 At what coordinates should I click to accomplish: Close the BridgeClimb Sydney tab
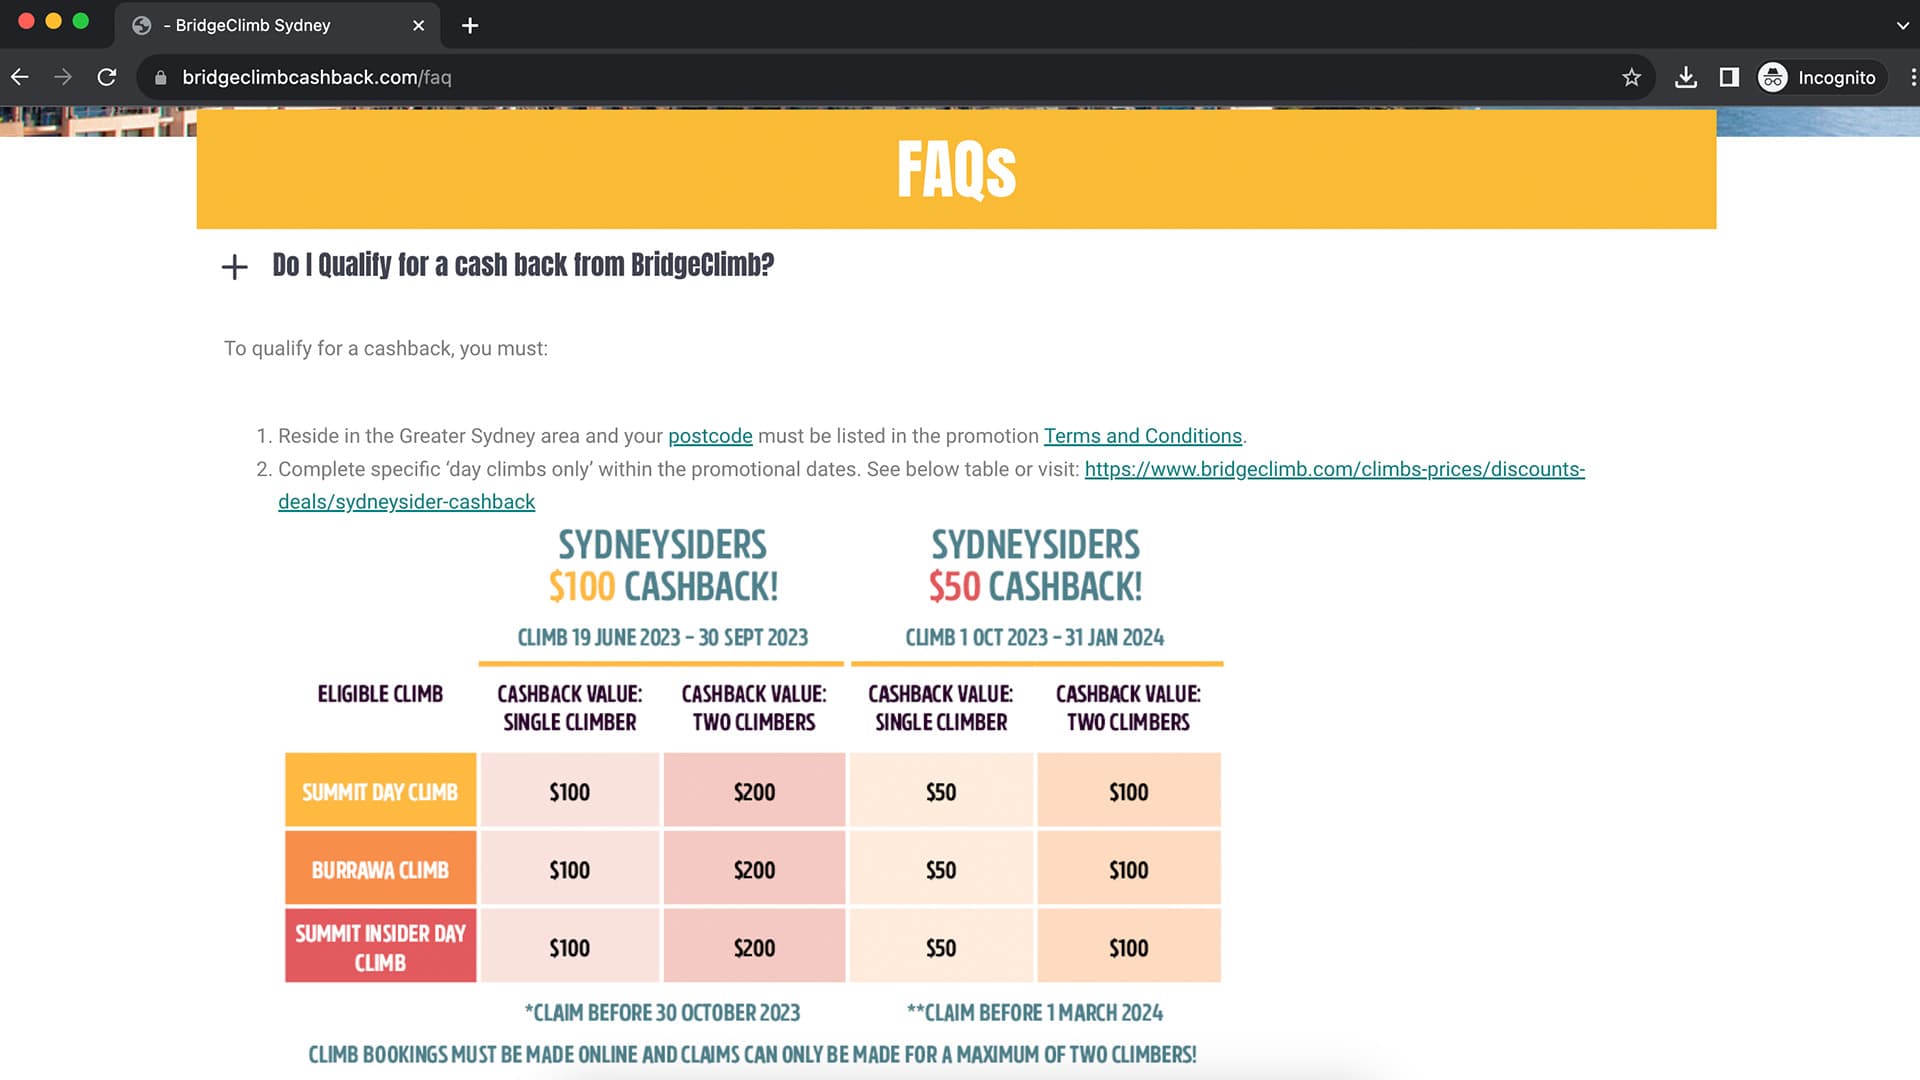coord(419,25)
